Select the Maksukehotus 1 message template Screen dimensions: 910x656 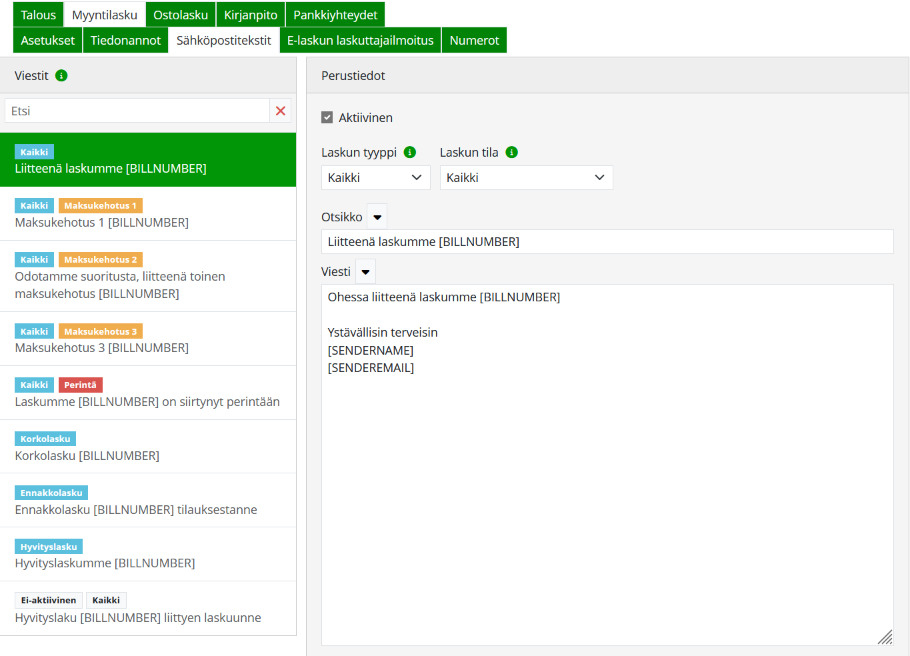(x=148, y=214)
